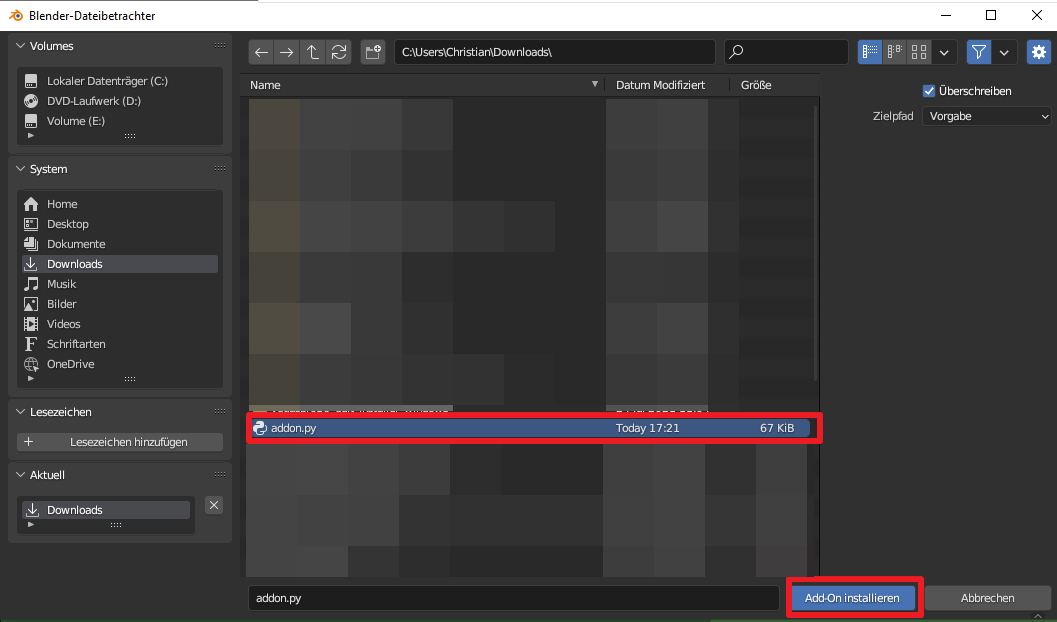Open the display settings dropdown arrow
1057x622 pixels.
tap(944, 52)
